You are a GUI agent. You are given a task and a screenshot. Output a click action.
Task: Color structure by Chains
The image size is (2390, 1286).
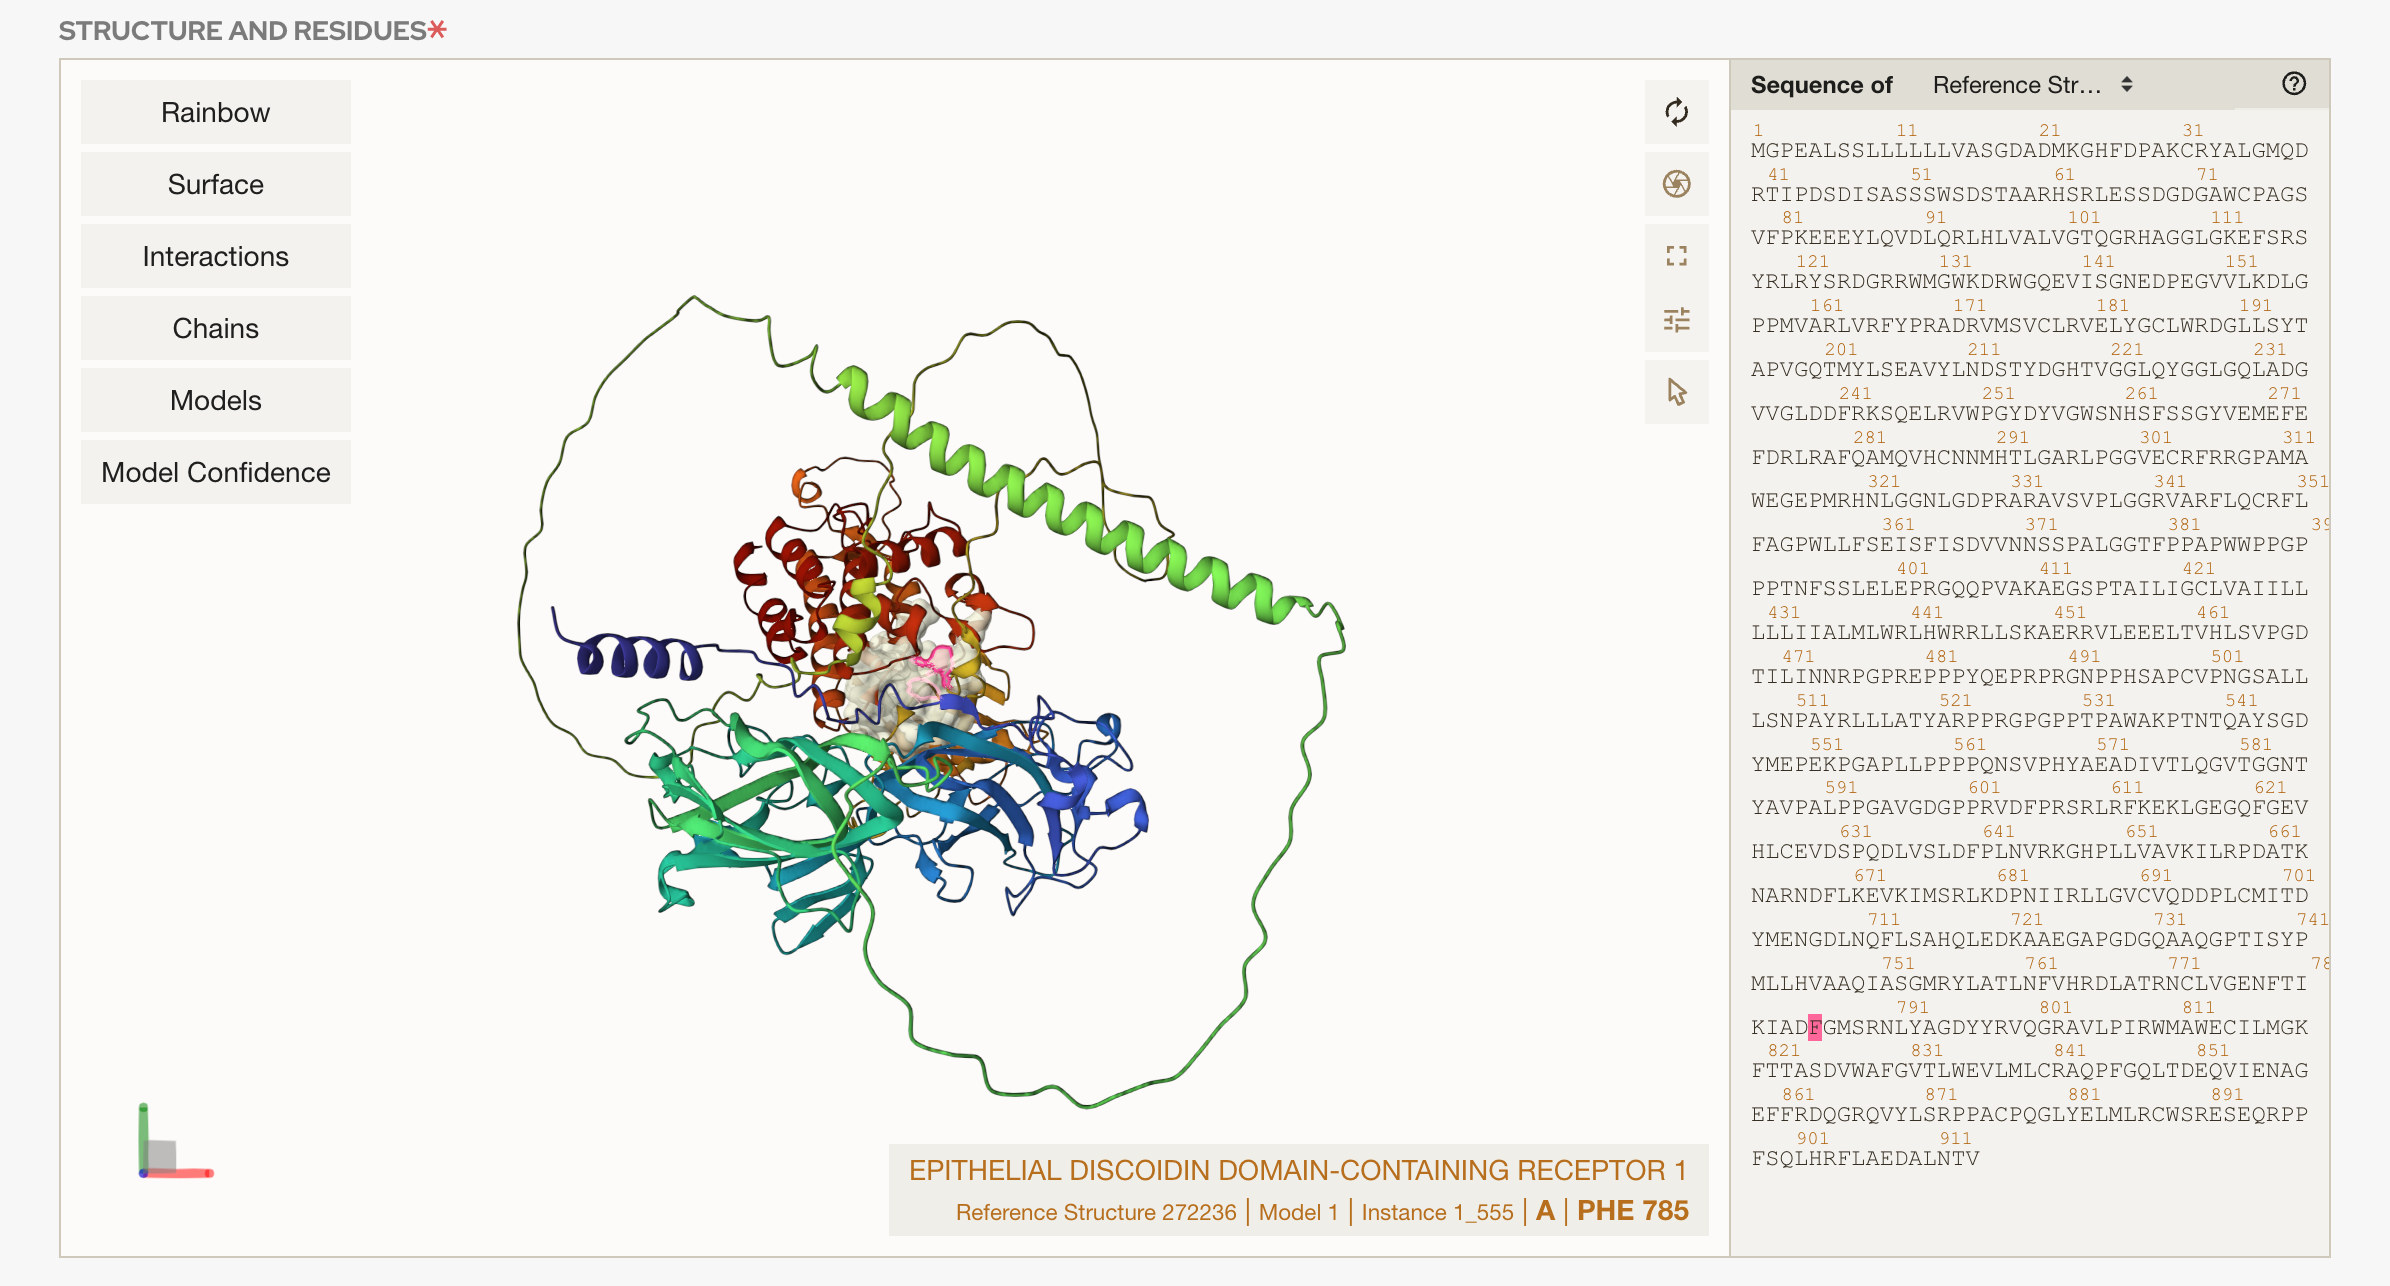click(x=215, y=328)
